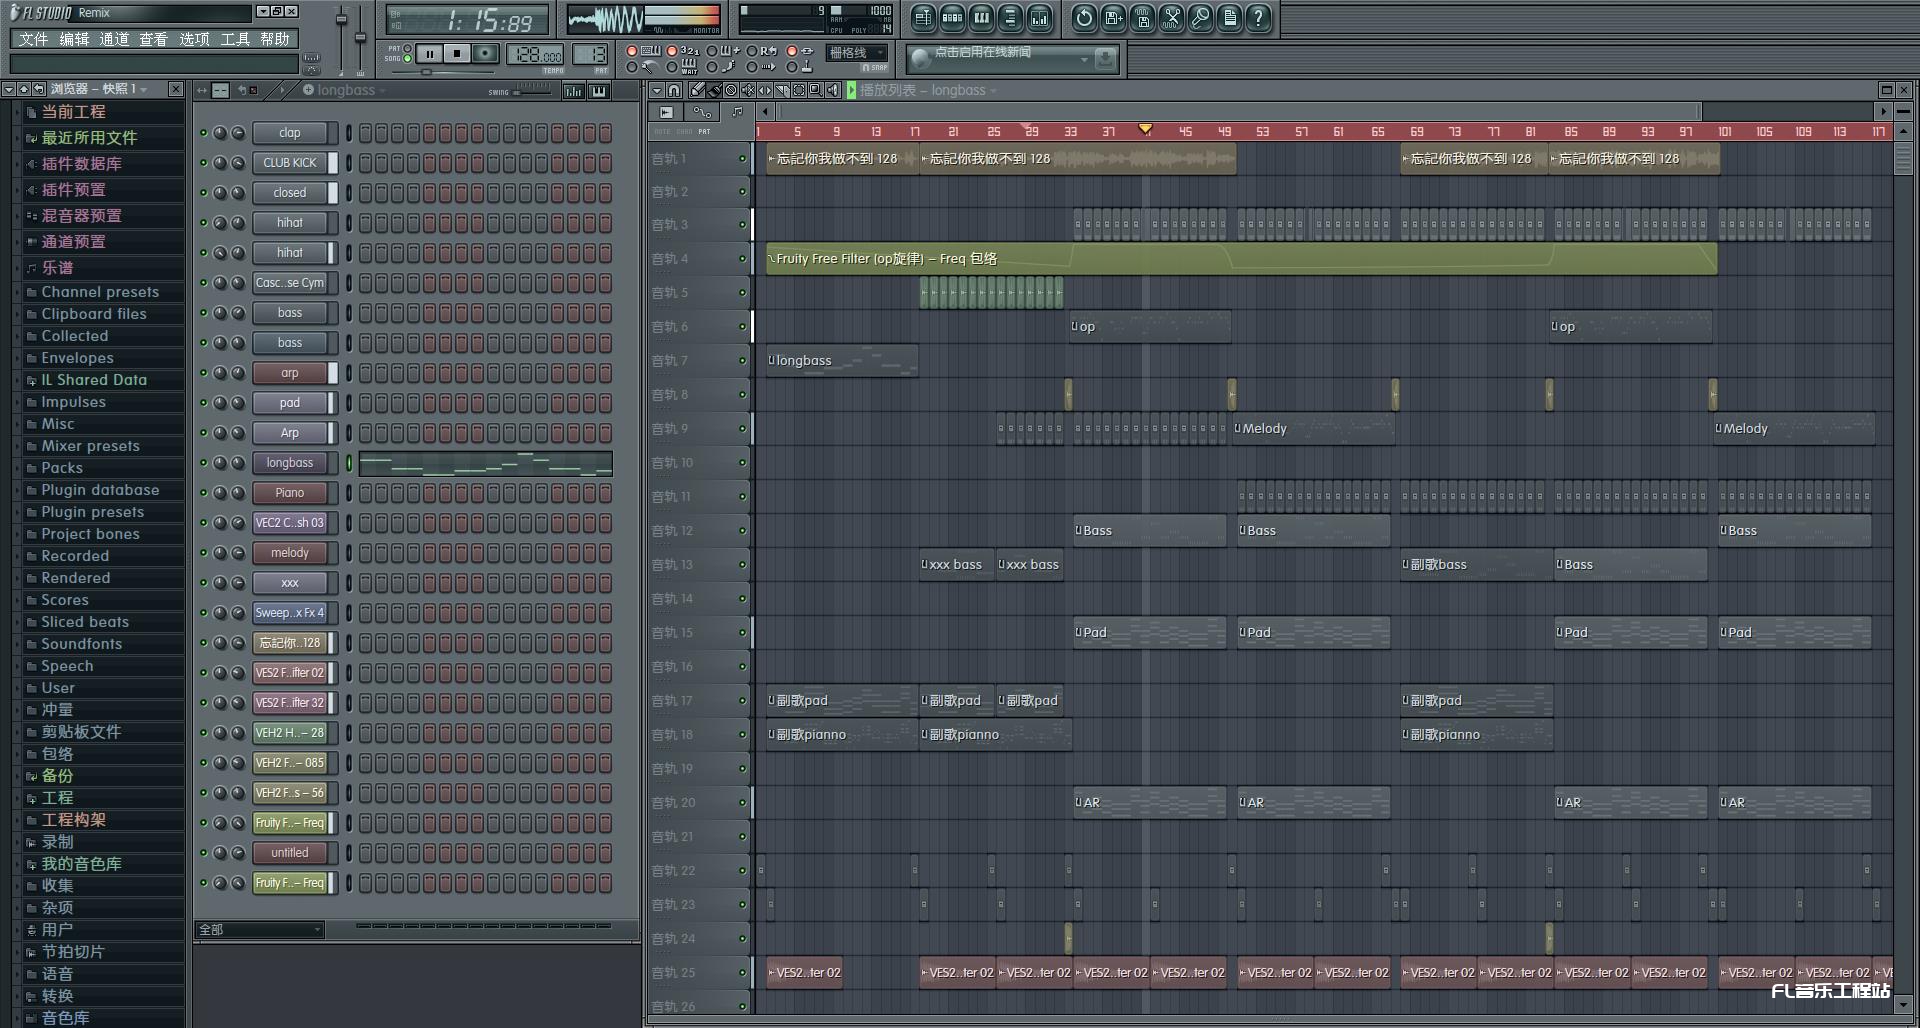Viewport: 1920px width, 1028px height.
Task: Select the playlist pencil draw tool
Action: (697, 90)
